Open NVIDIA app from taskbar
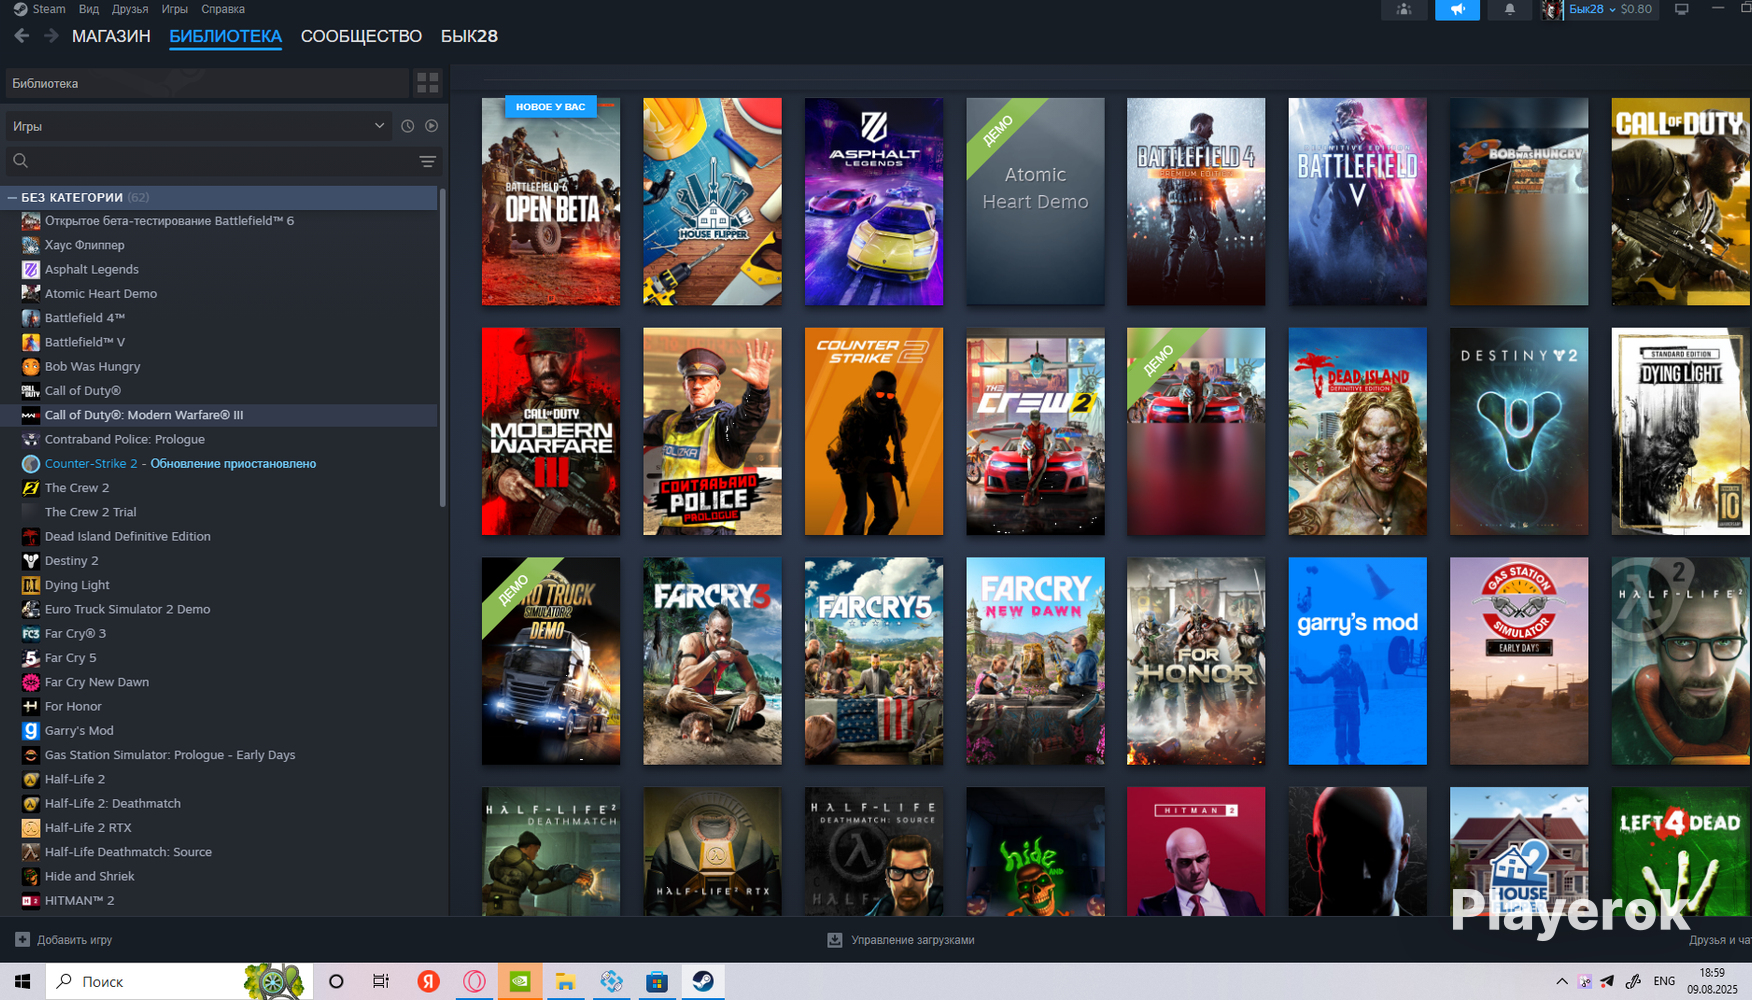The image size is (1752, 1000). click(x=520, y=982)
